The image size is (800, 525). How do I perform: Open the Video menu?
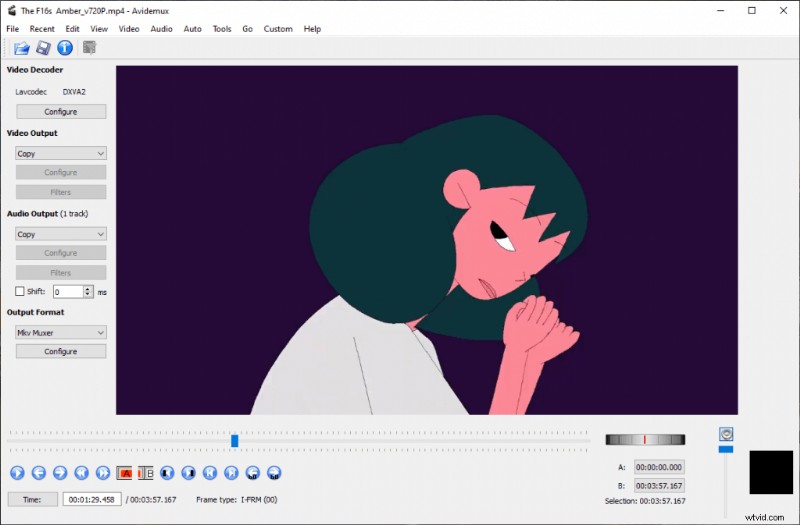point(129,29)
